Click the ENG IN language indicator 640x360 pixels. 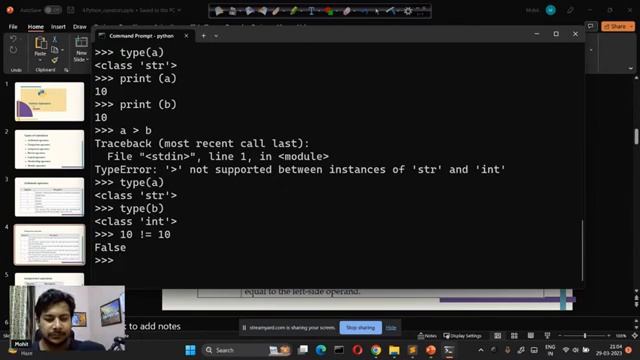click(x=550, y=350)
